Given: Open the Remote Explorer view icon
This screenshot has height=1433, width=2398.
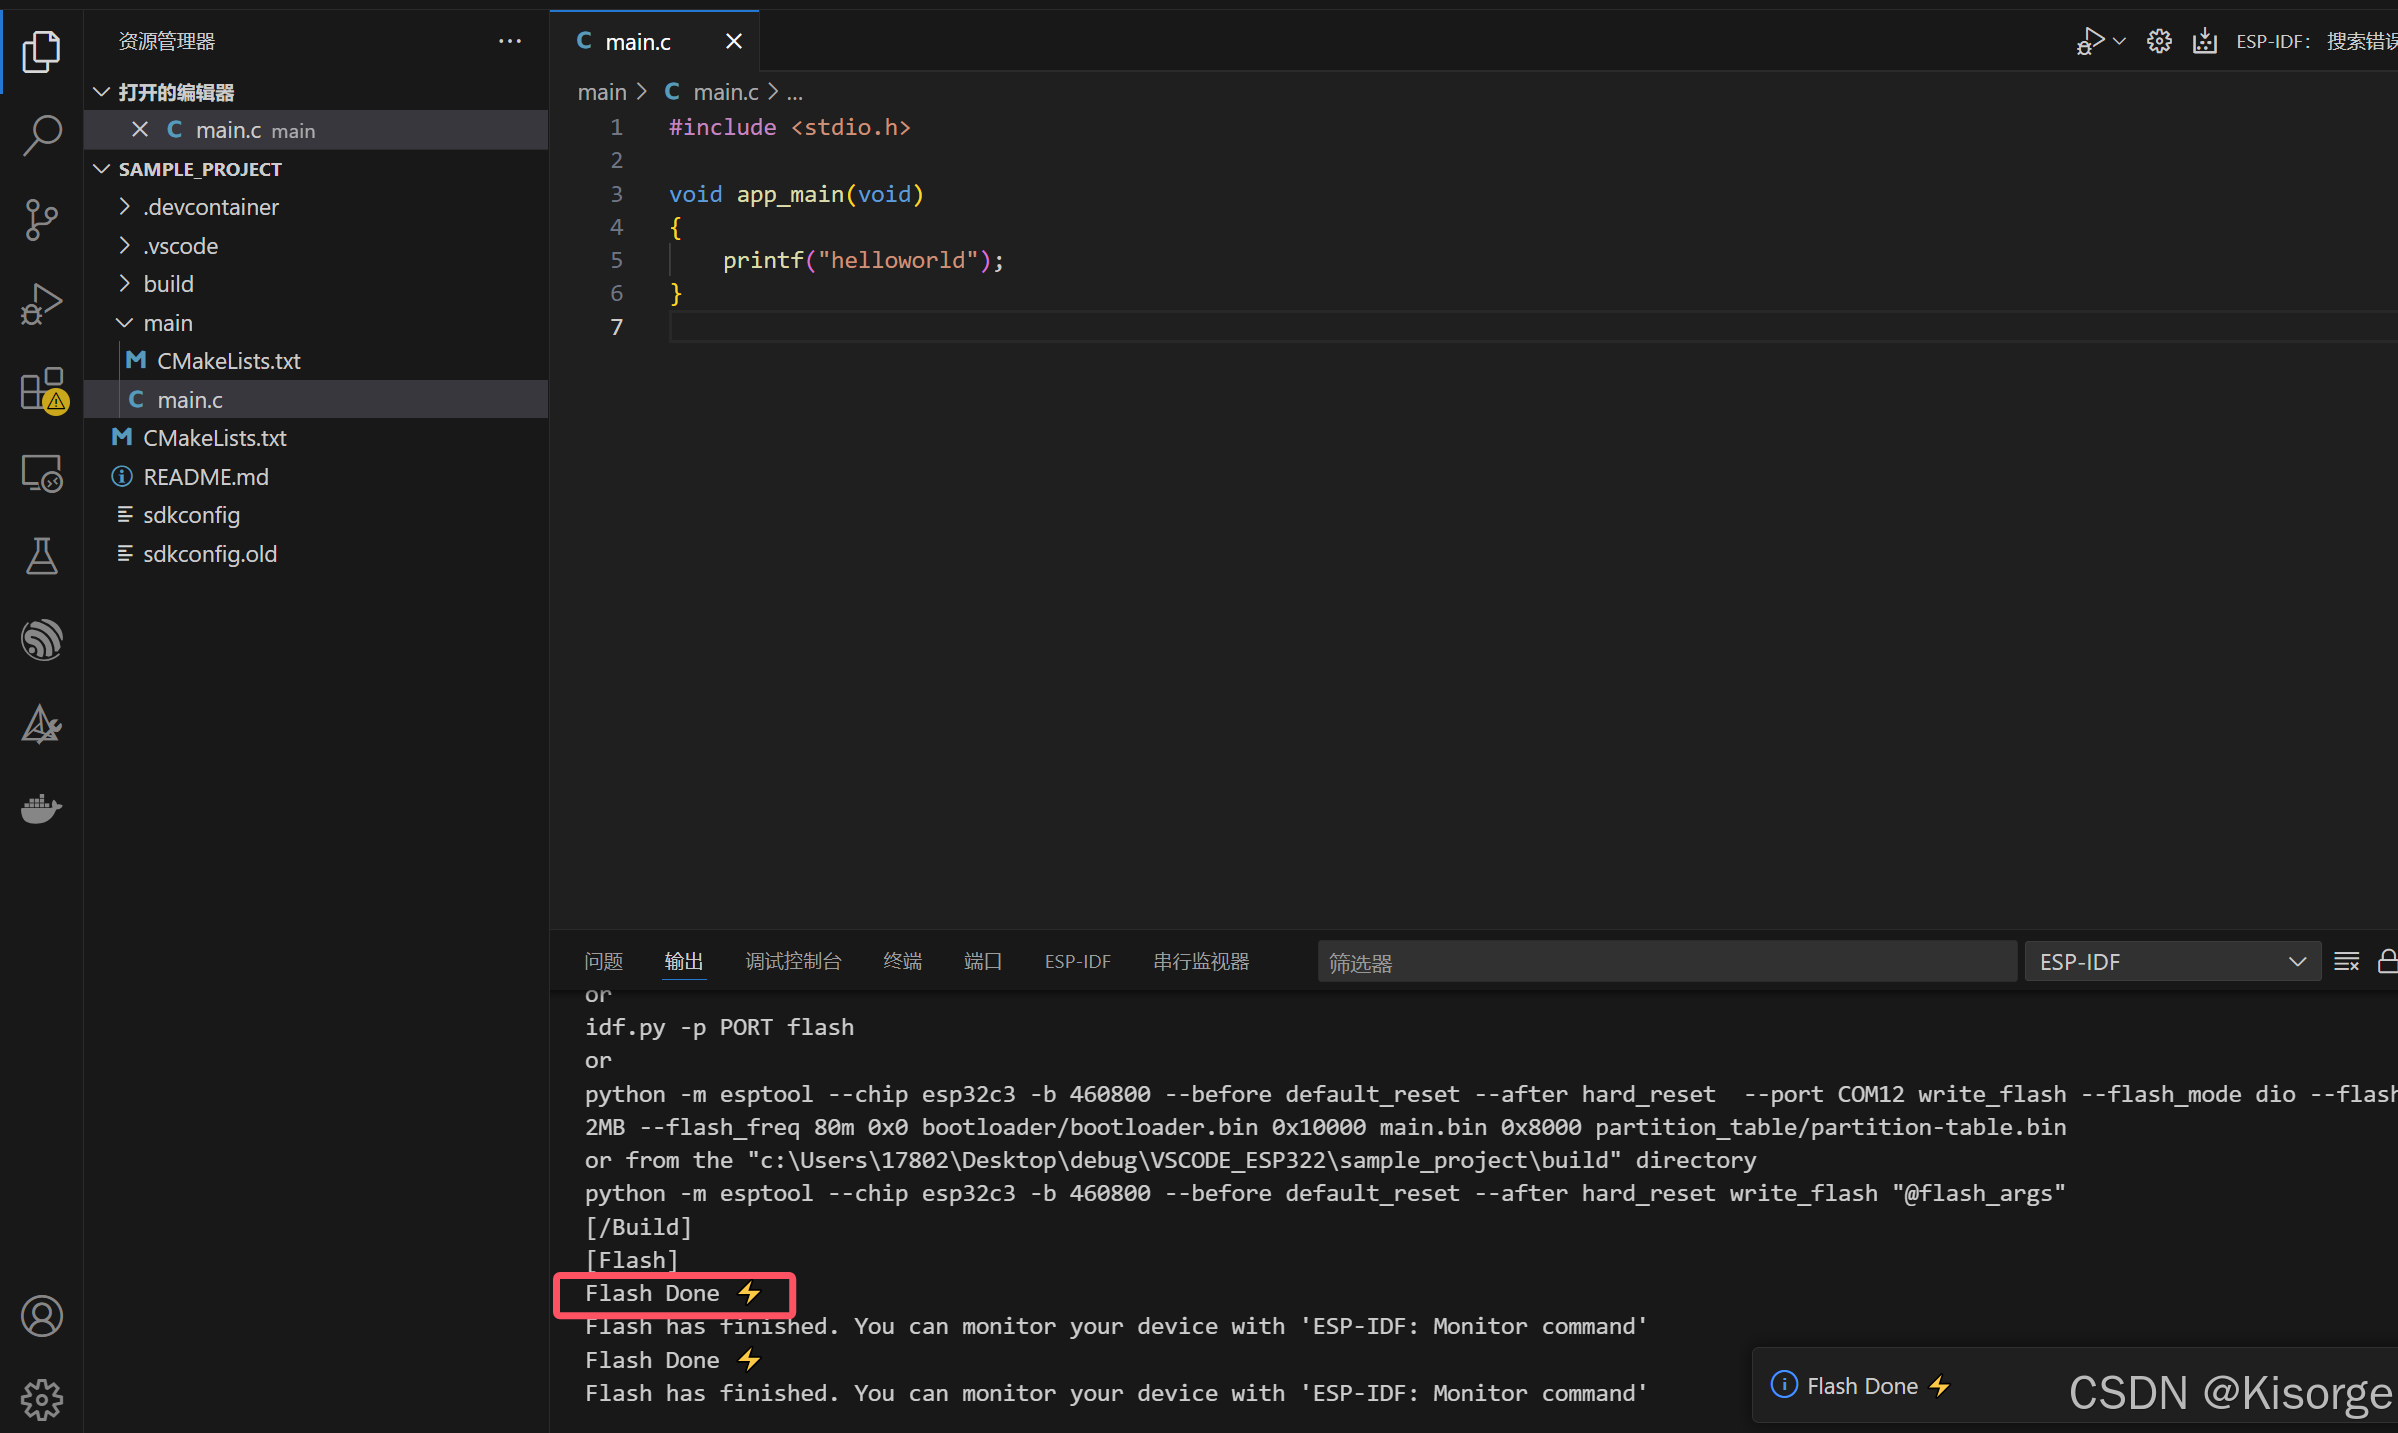Looking at the screenshot, I should tap(41, 473).
